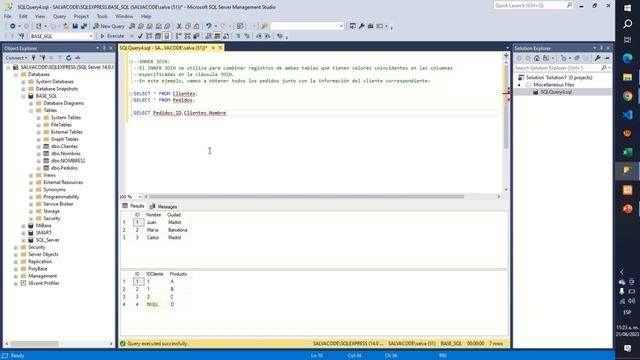Click the Execute button
The width and height of the screenshot is (640, 360).
click(x=112, y=36)
